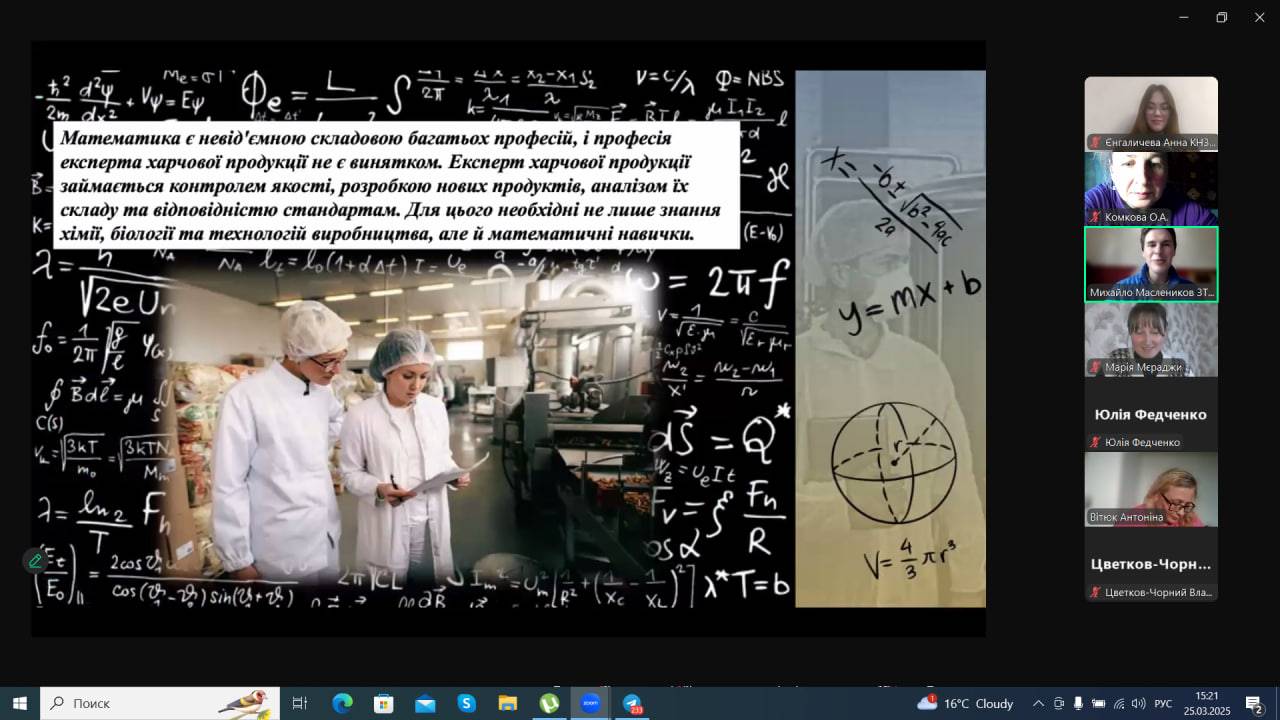Switch input language via РУС indicator
The width and height of the screenshot is (1280, 720).
[x=1163, y=703]
